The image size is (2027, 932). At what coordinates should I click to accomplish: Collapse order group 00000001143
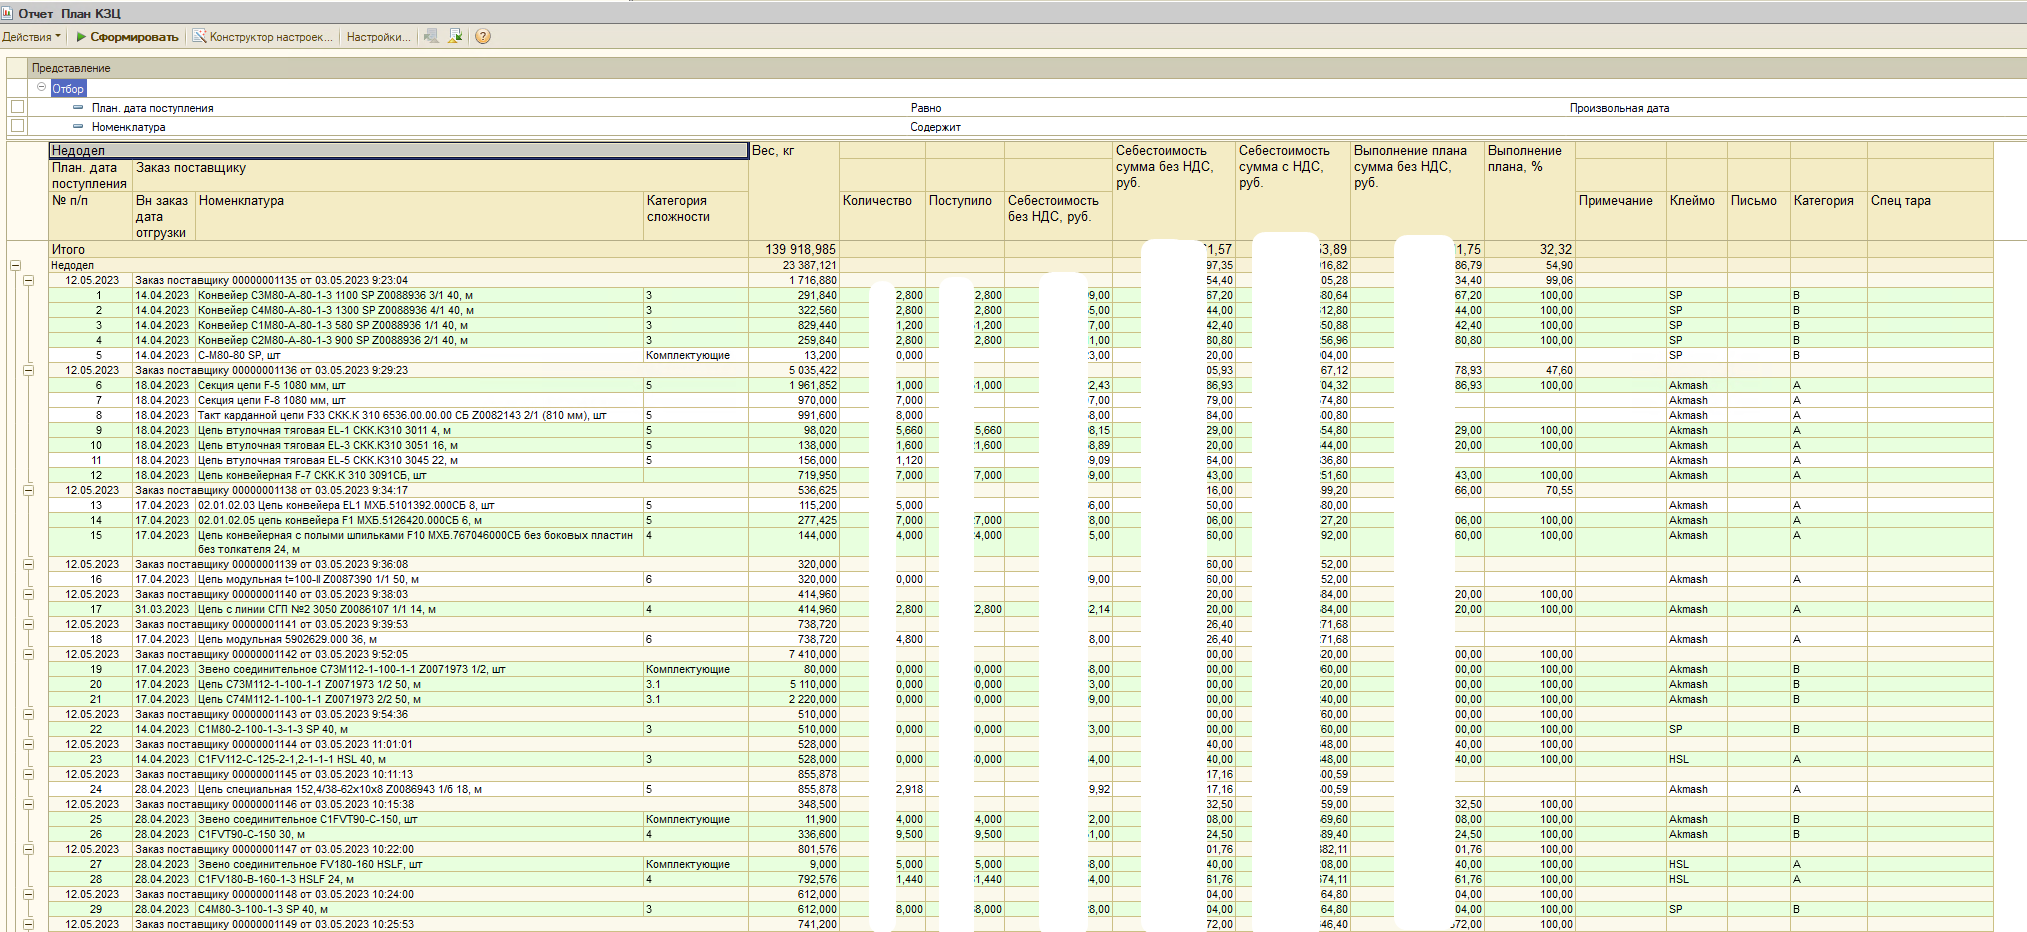(x=28, y=714)
